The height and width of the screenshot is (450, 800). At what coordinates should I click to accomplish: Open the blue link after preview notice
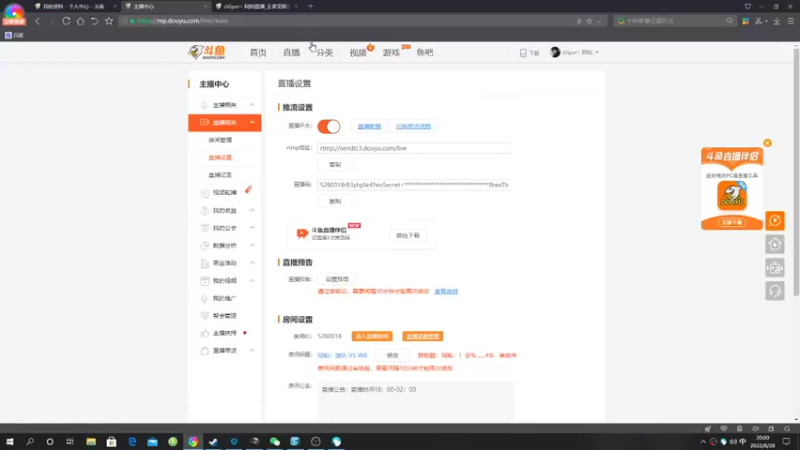point(446,291)
